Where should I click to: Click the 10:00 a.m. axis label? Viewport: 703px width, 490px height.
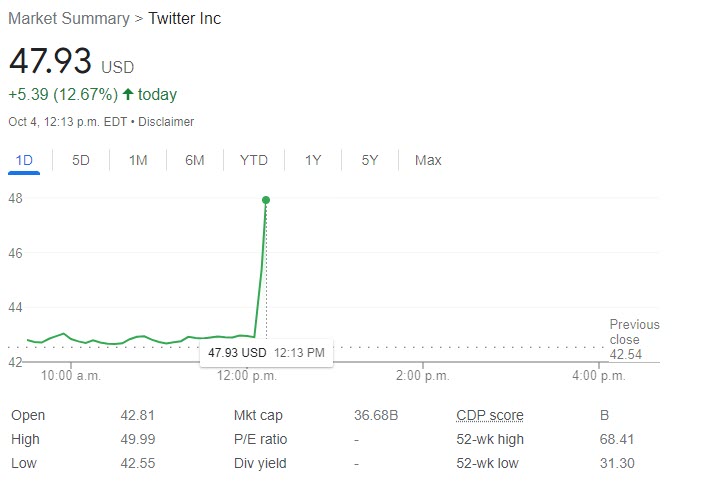[x=73, y=376]
